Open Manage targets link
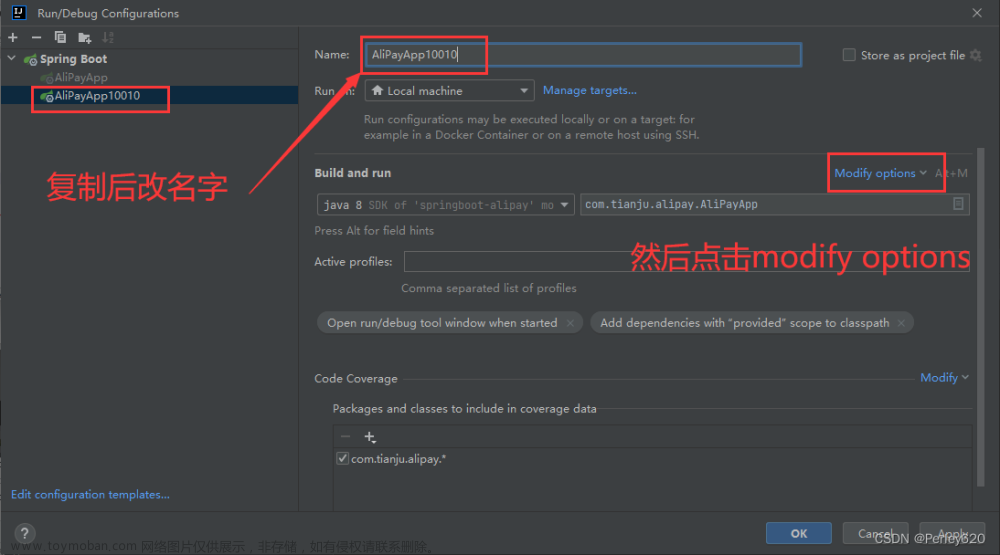This screenshot has width=1000, height=555. (x=589, y=90)
